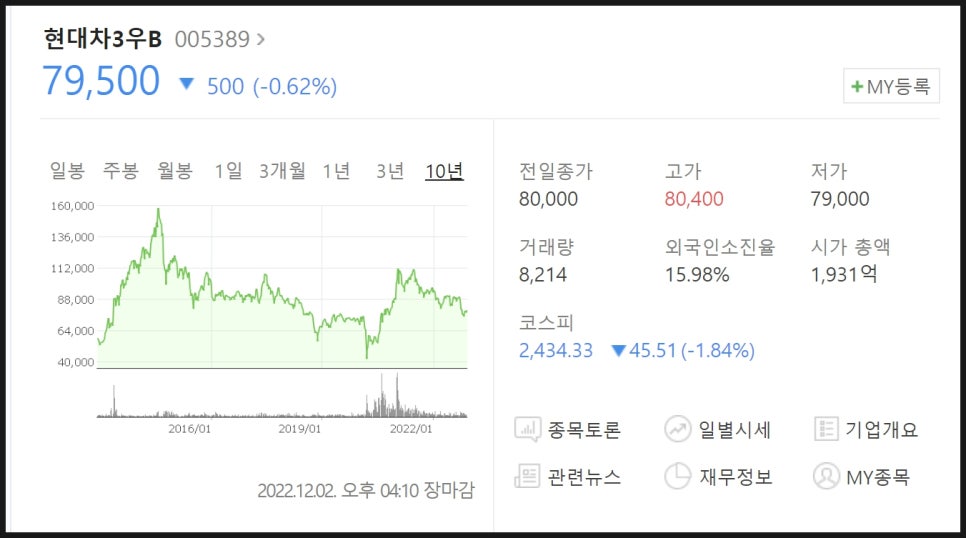
Task: Click the blue down-triangle price change indicator
Action: point(186,83)
